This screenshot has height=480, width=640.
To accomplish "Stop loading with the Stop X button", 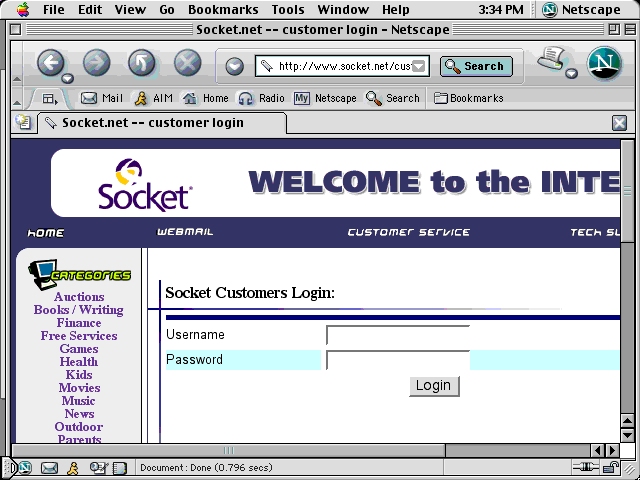I will pos(187,63).
